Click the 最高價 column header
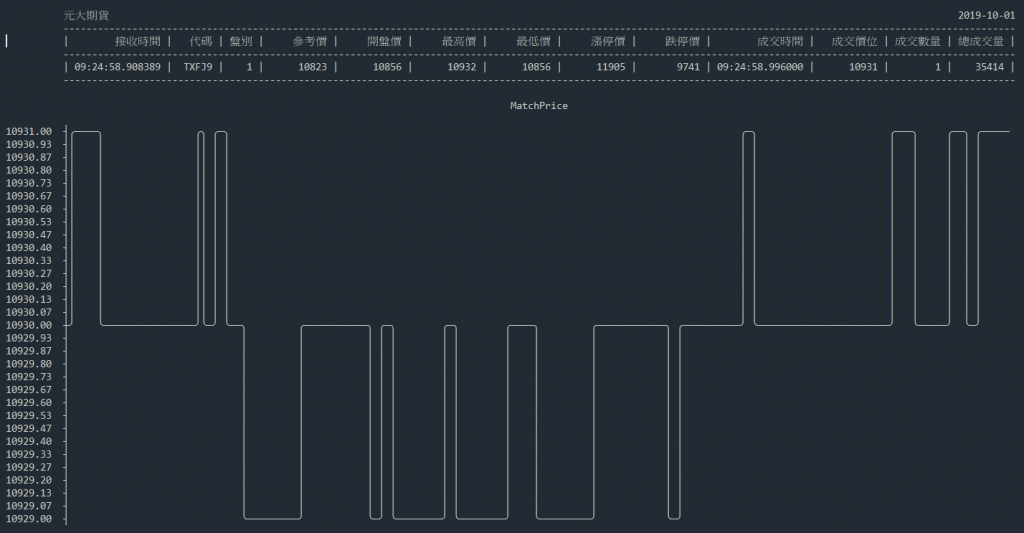The width and height of the screenshot is (1024, 533). click(x=458, y=41)
